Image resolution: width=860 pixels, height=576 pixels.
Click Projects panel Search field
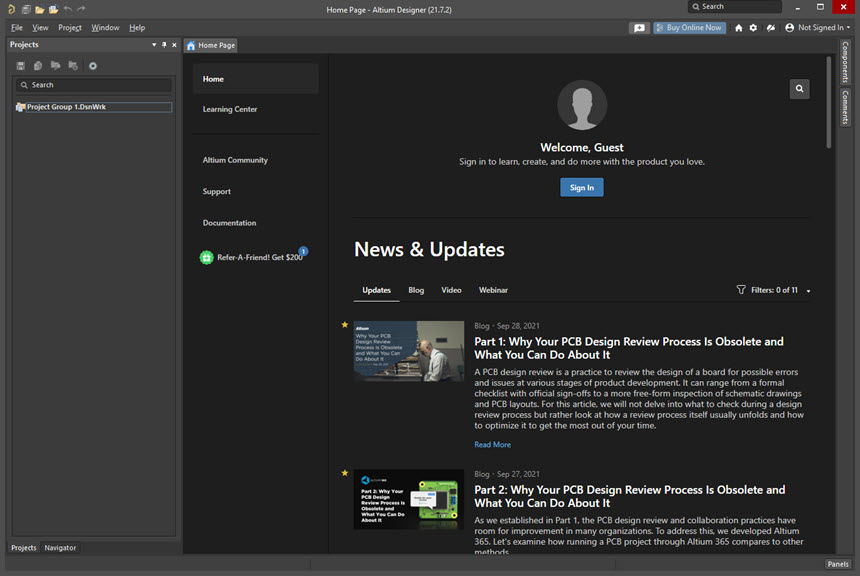pos(94,85)
